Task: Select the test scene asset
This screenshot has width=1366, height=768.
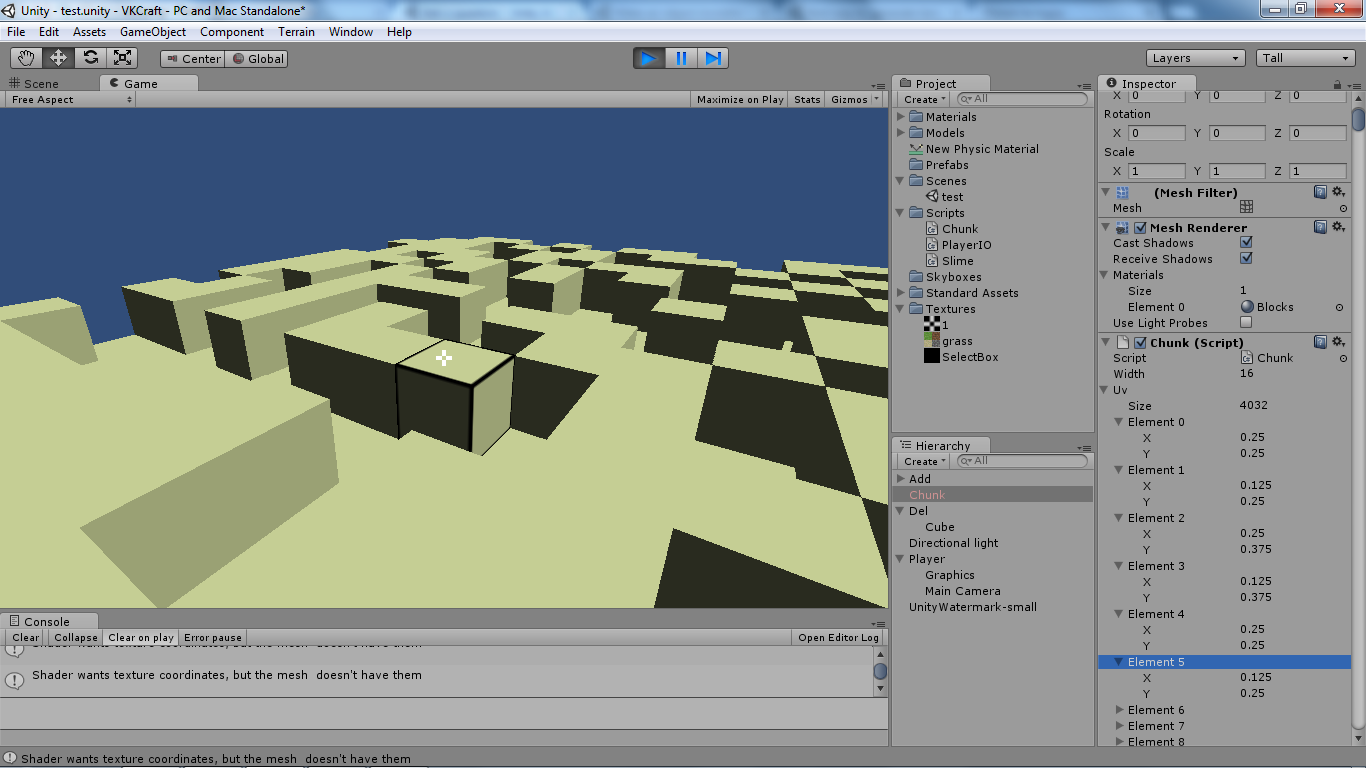Action: click(944, 197)
